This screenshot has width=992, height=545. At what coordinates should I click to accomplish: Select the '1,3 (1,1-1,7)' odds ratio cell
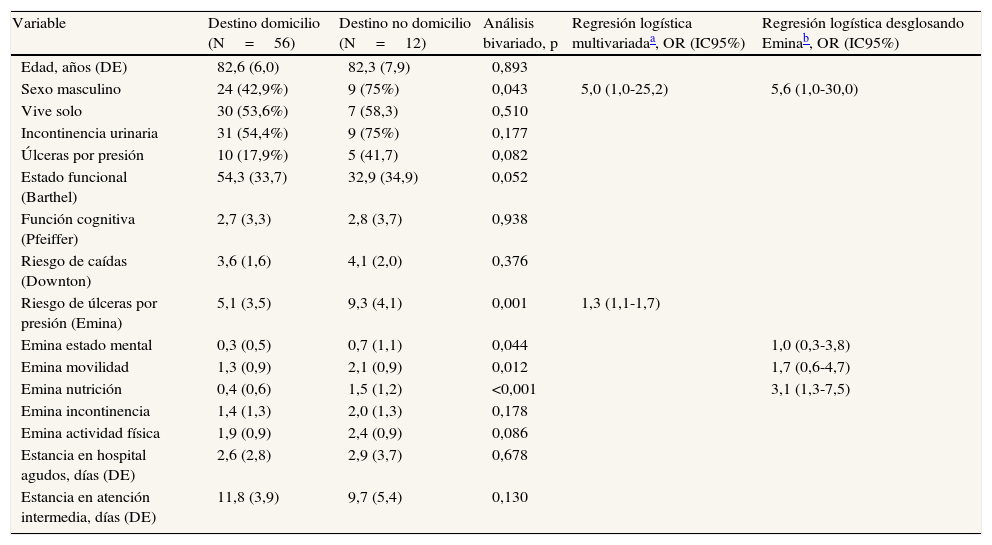(620, 303)
